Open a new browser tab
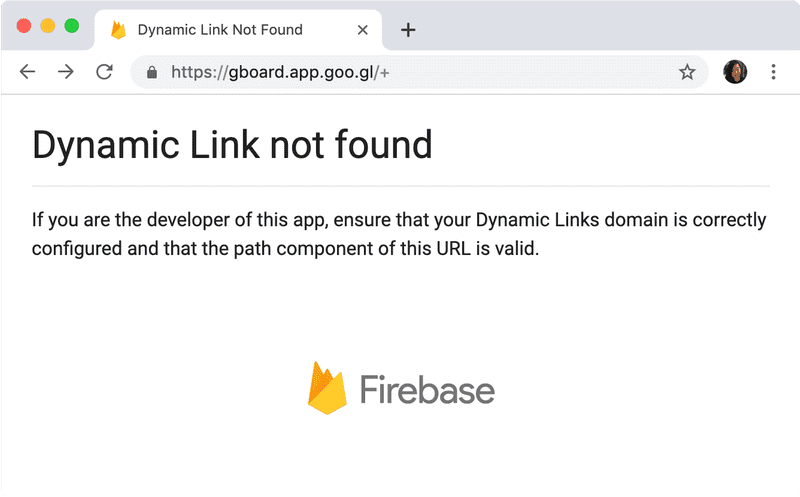The height and width of the screenshot is (497, 800). click(x=408, y=30)
